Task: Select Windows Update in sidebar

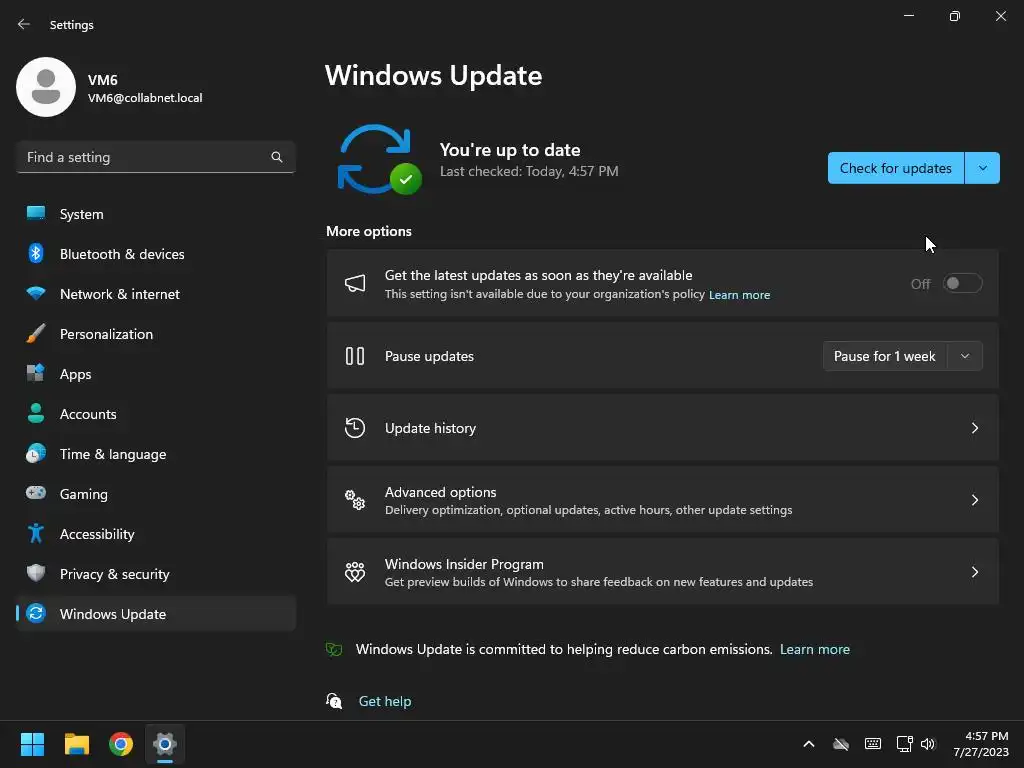Action: [x=155, y=613]
